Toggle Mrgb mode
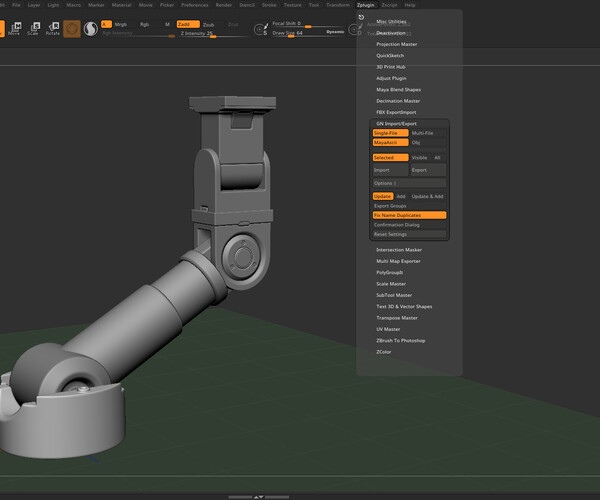This screenshot has height=500, width=600. (121, 24)
